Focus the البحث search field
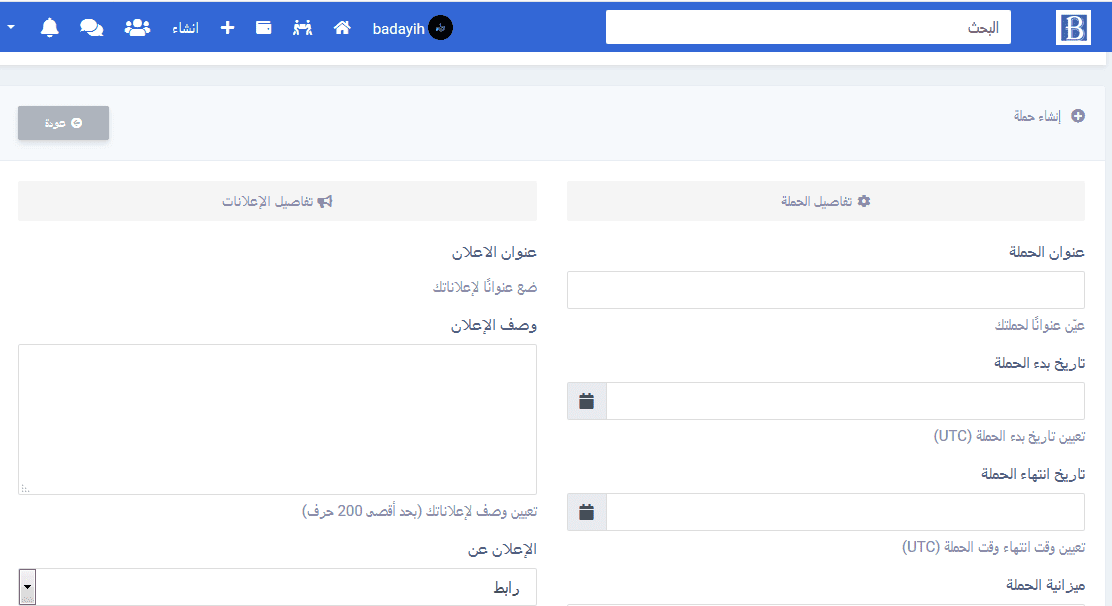This screenshot has height=606, width=1112. tap(808, 27)
